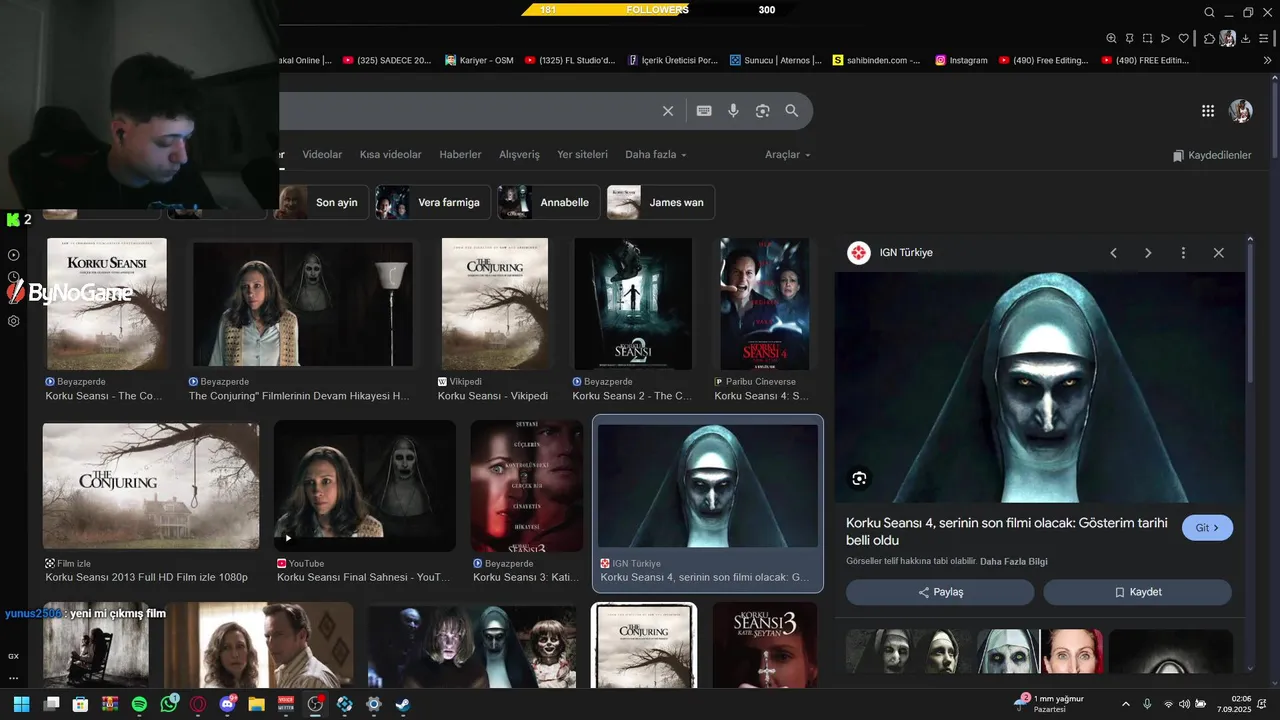Open the Kariyer - OSM bookmark
This screenshot has height=720, width=1280.
479,60
